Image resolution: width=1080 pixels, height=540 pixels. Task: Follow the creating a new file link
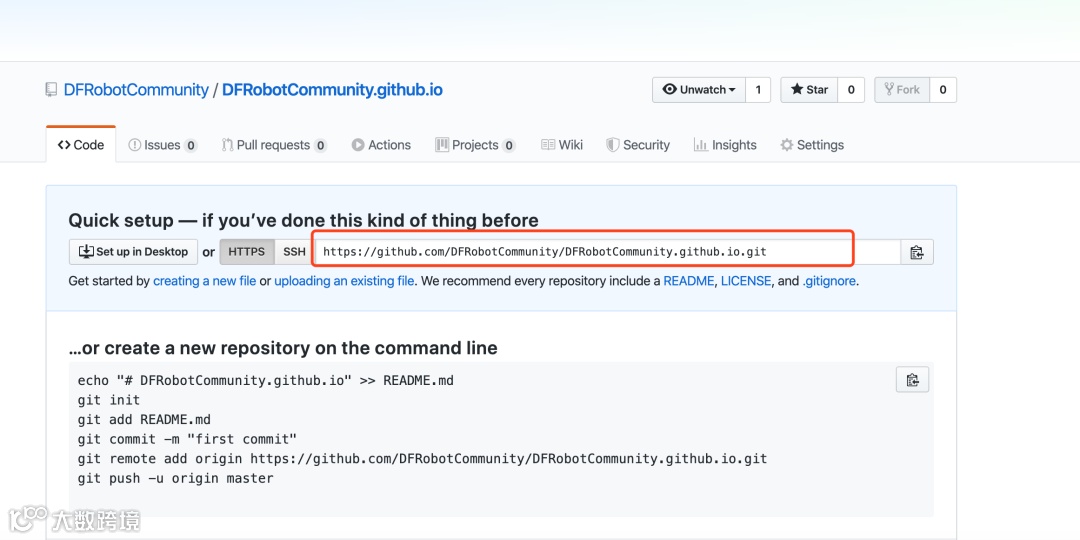point(205,281)
